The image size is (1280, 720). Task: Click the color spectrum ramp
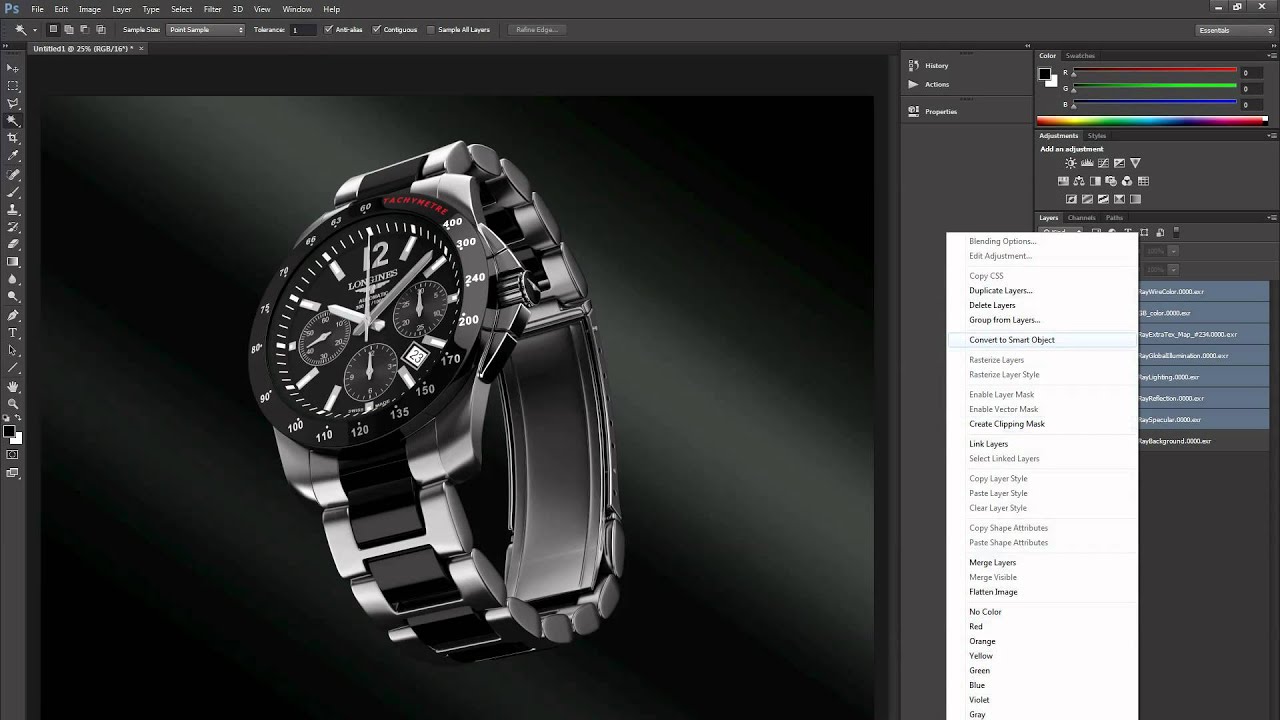click(1152, 121)
